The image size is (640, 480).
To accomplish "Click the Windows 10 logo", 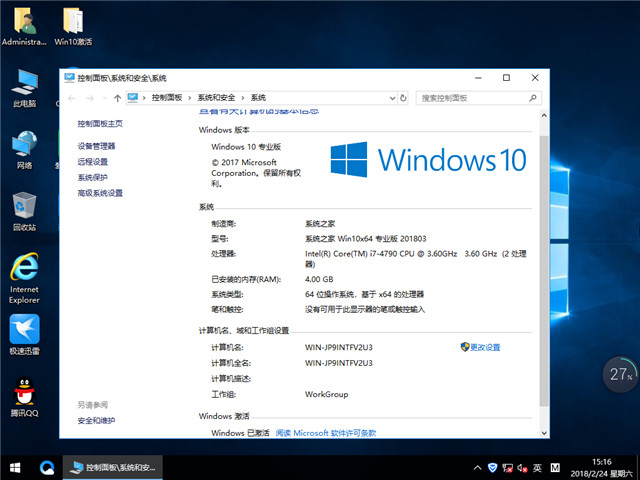I will (429, 160).
